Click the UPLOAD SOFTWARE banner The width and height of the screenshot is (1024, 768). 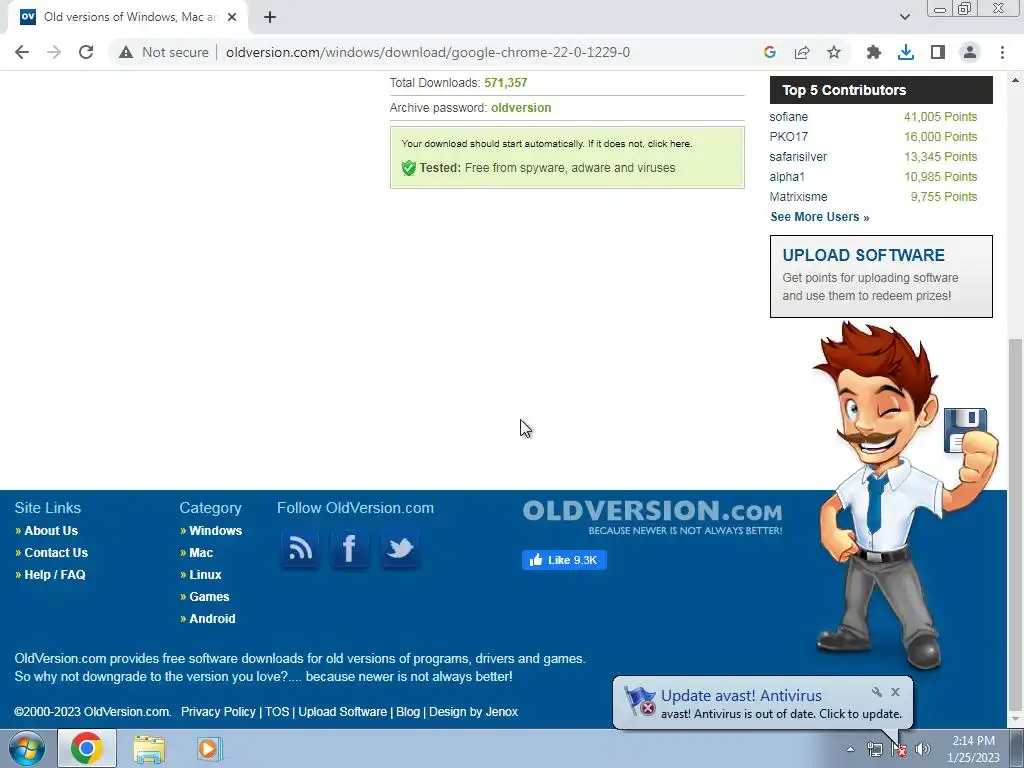coord(881,276)
